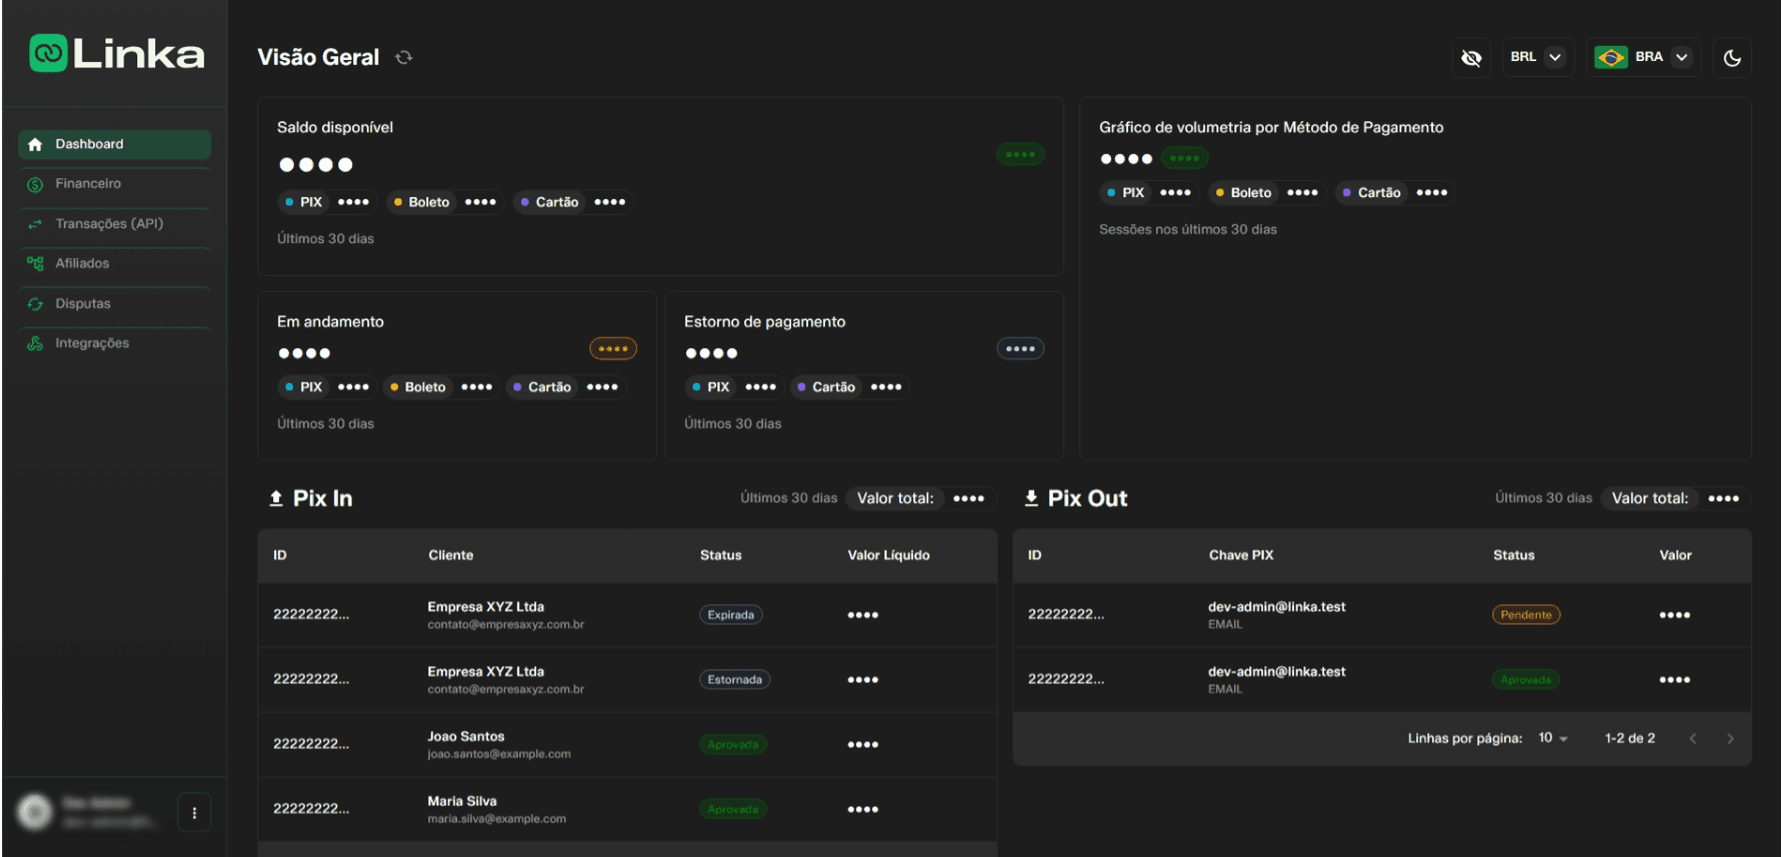Image resolution: width=1782 pixels, height=857 pixels.
Task: Click the Financeiro dollar icon
Action: tap(35, 184)
